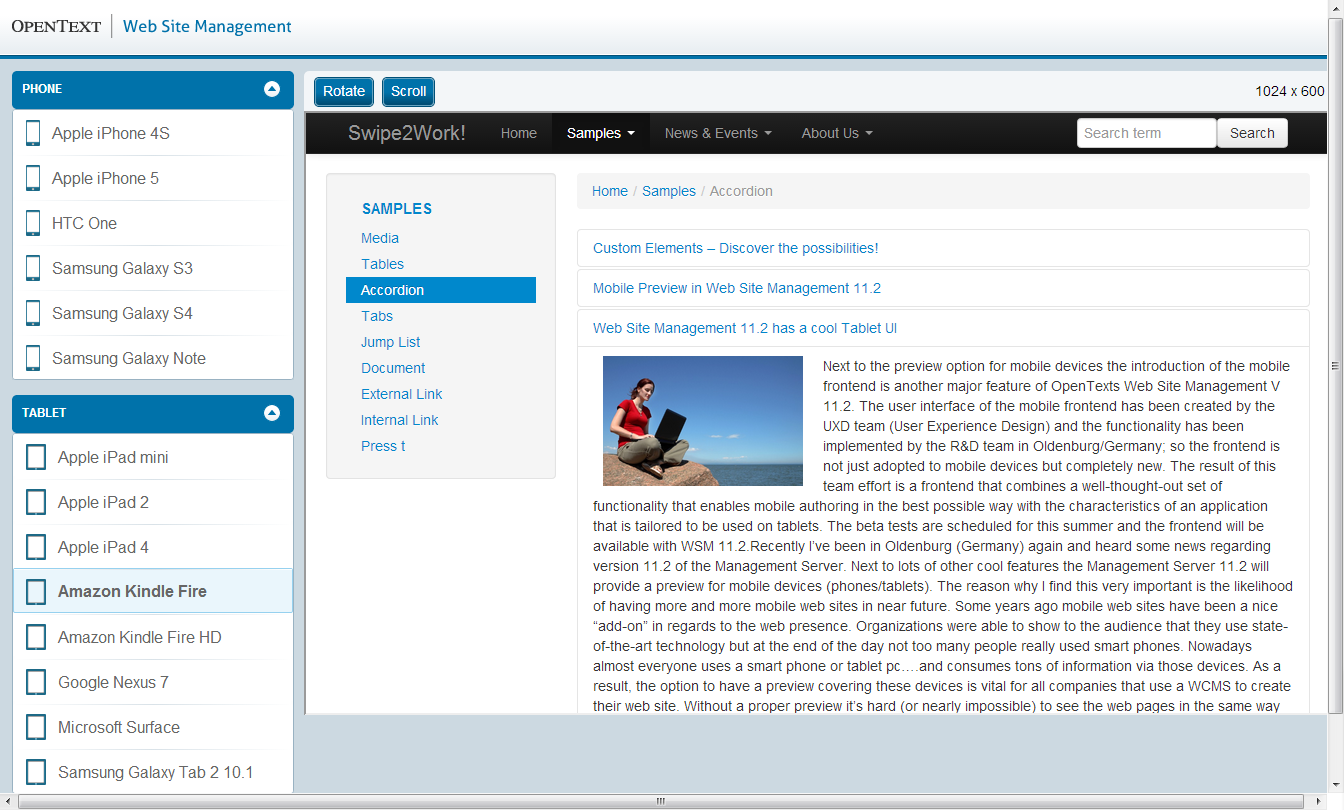Click the phone icon beside Apple iPhone 4S
1344x810 pixels.
click(33, 133)
